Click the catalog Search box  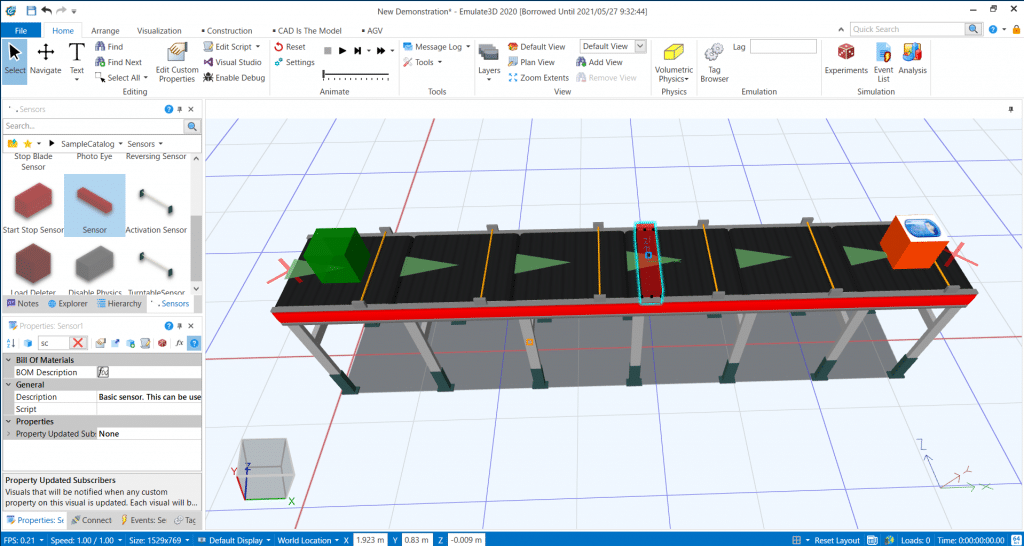click(94, 126)
